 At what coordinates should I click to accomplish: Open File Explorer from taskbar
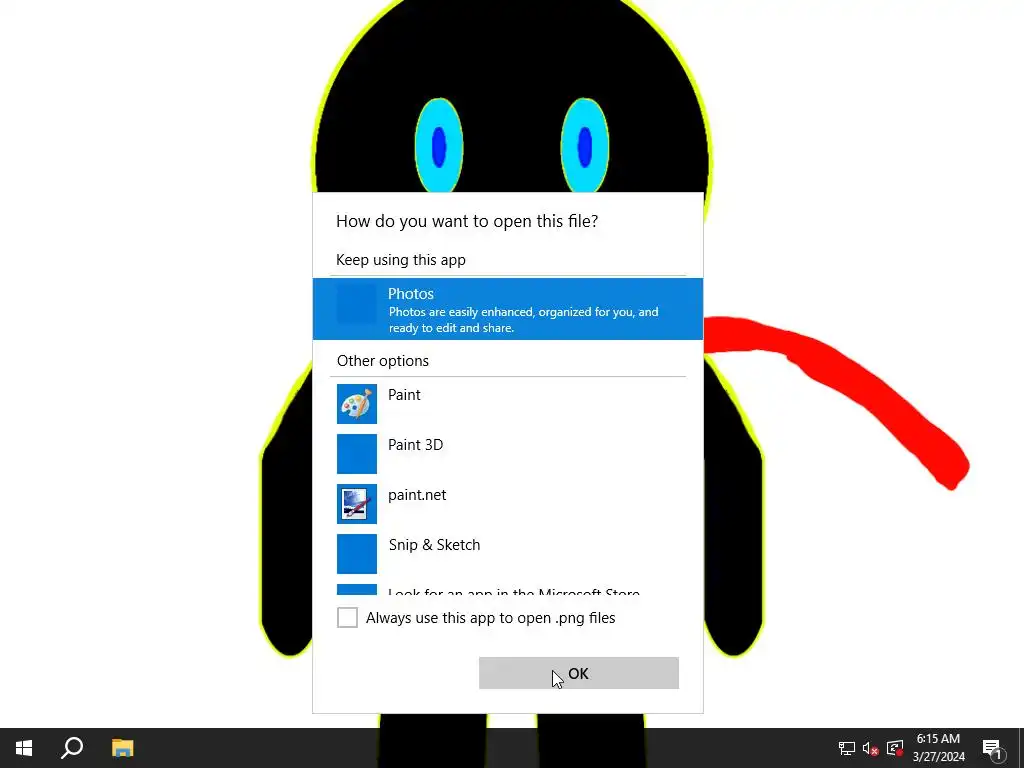122,748
